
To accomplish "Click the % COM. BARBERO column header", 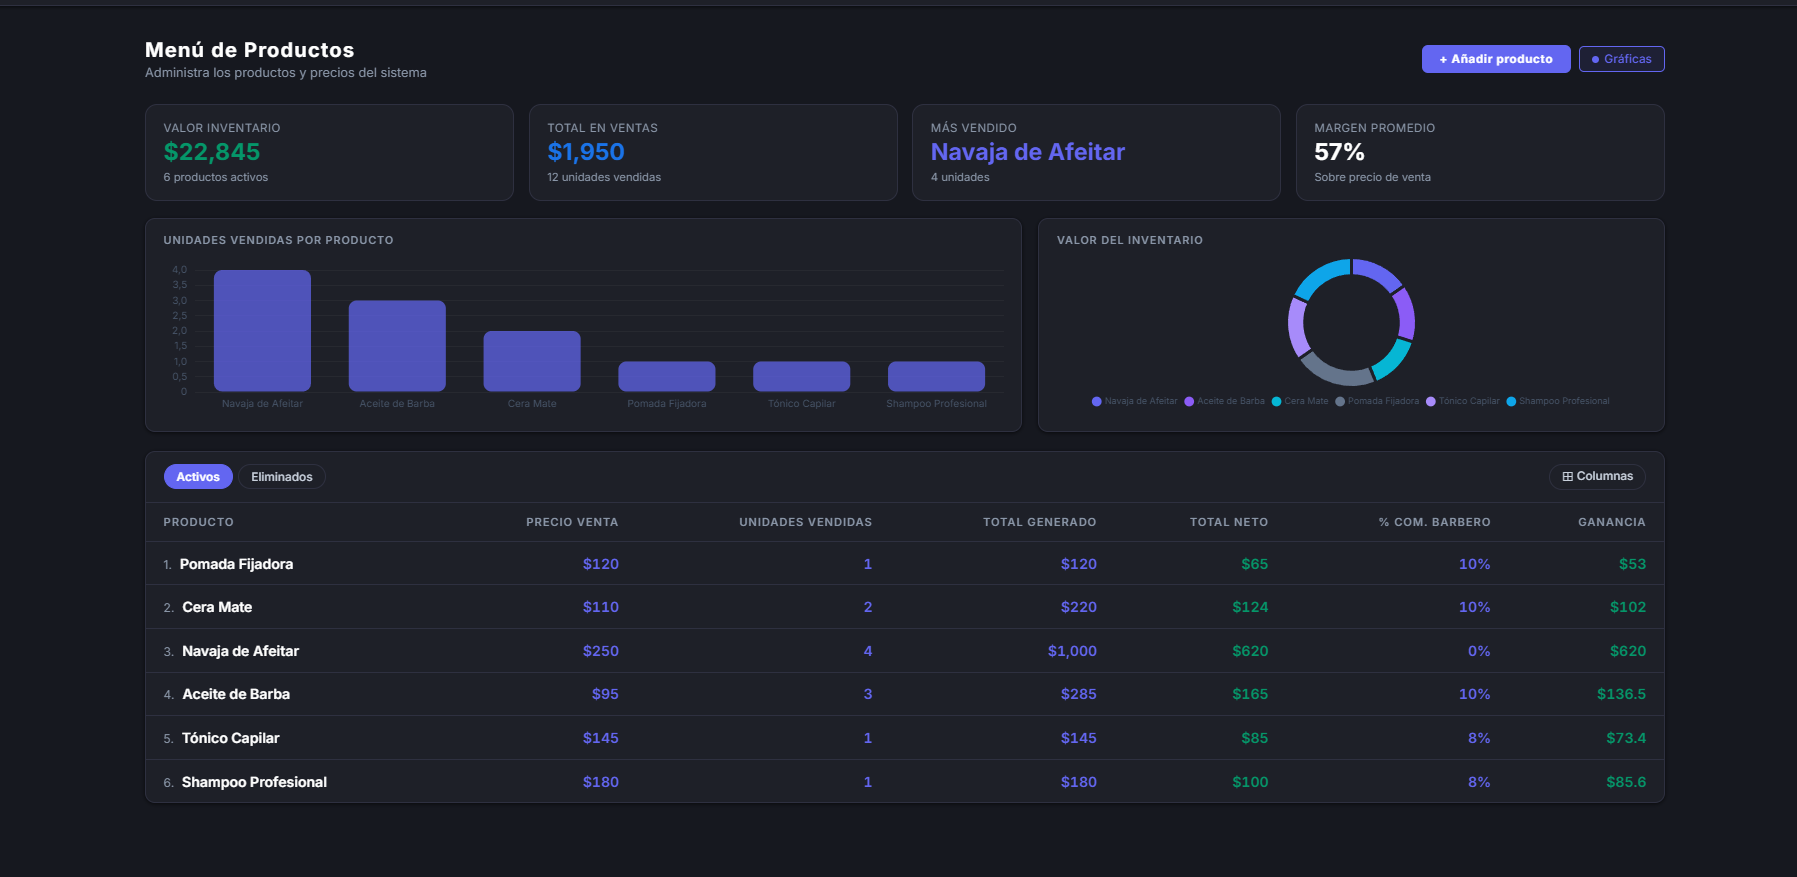I will [x=1434, y=522].
